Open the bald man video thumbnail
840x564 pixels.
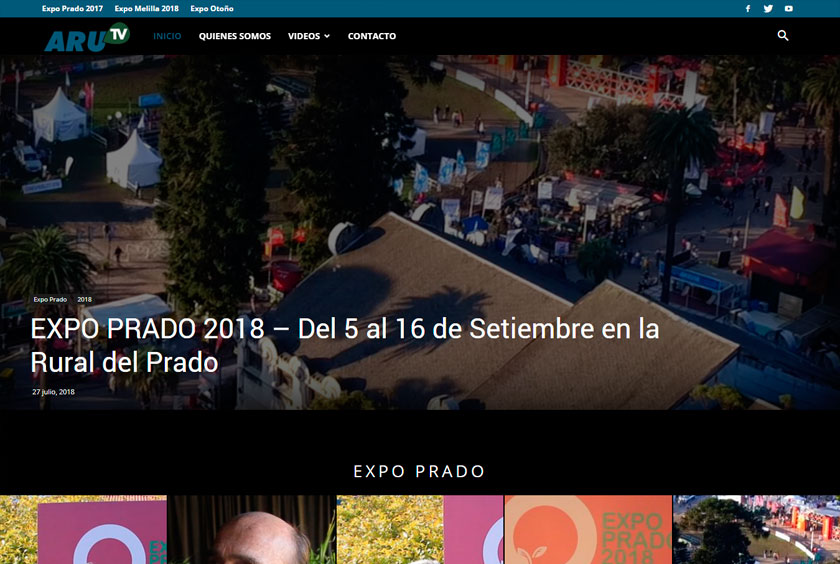[x=252, y=530]
